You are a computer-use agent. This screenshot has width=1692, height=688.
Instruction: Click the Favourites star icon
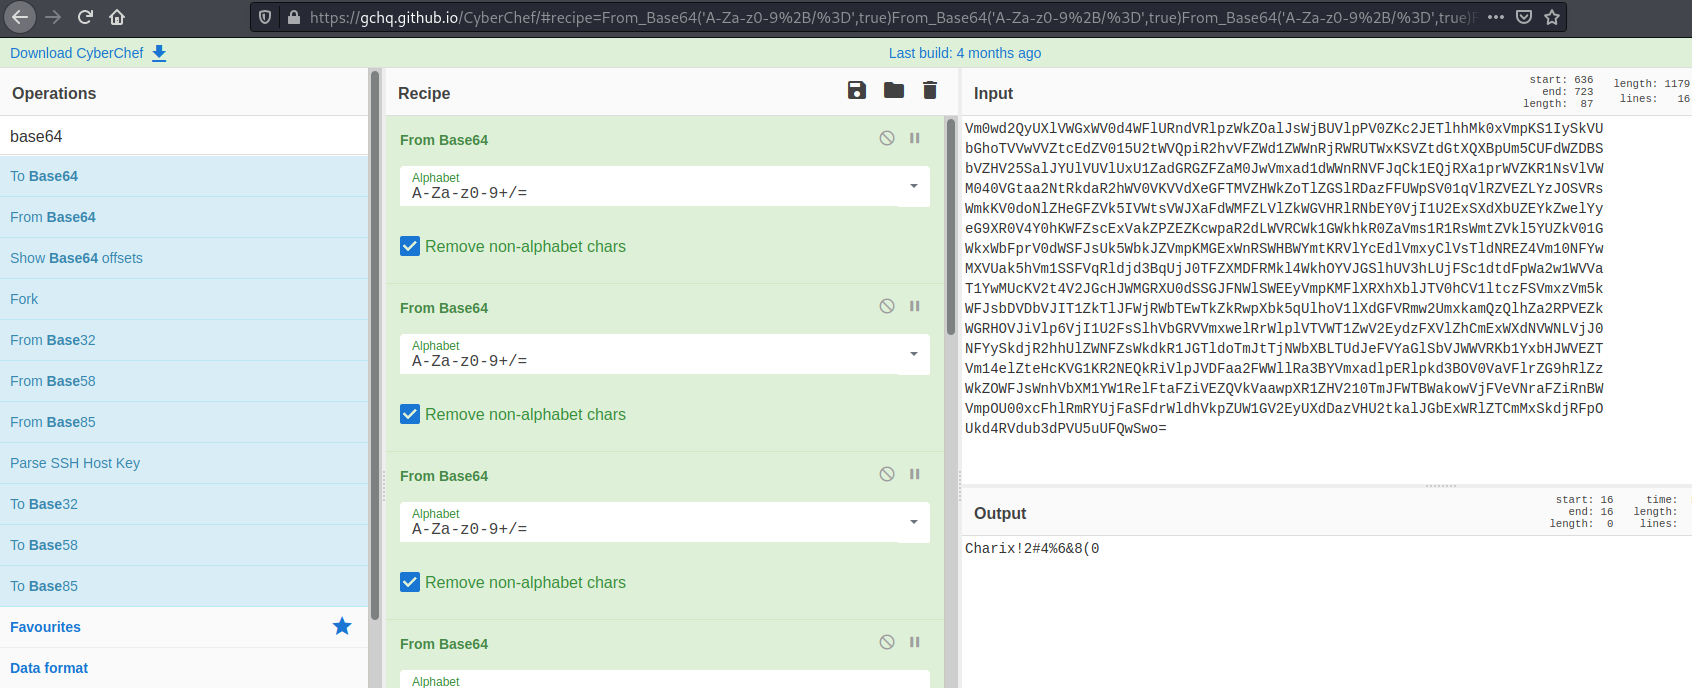point(342,626)
